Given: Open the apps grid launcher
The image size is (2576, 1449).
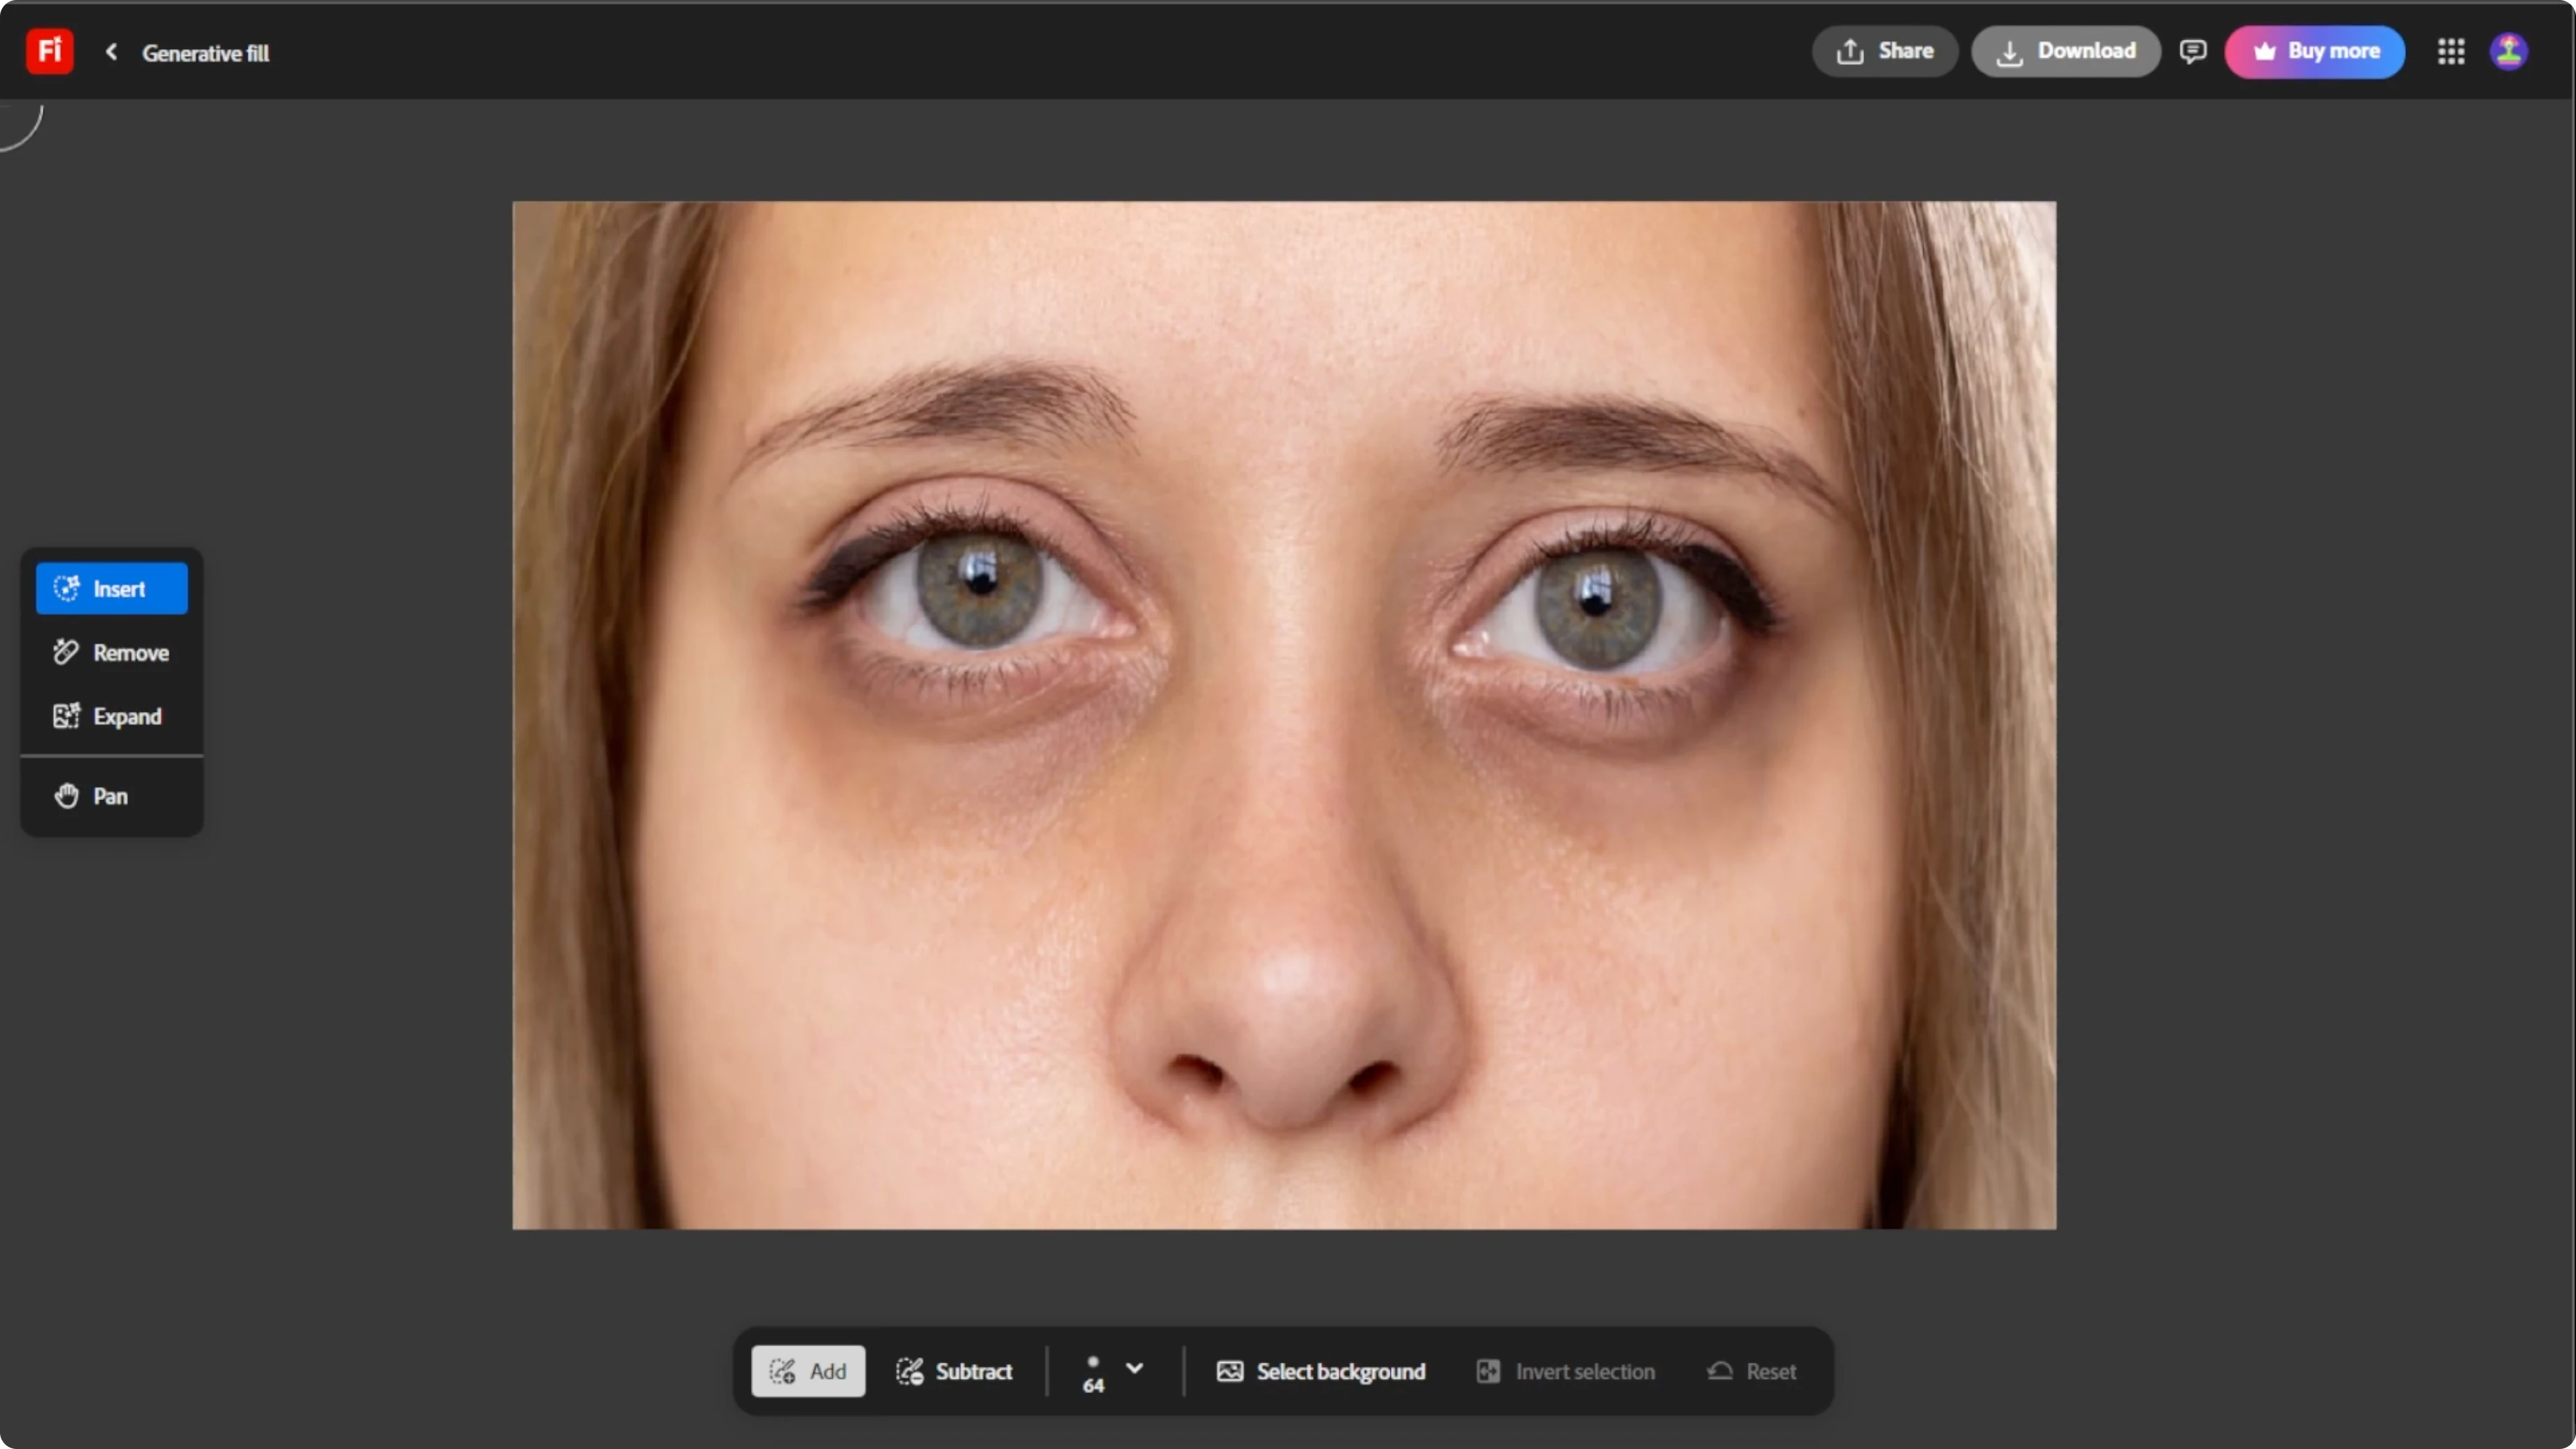Looking at the screenshot, I should (2451, 51).
